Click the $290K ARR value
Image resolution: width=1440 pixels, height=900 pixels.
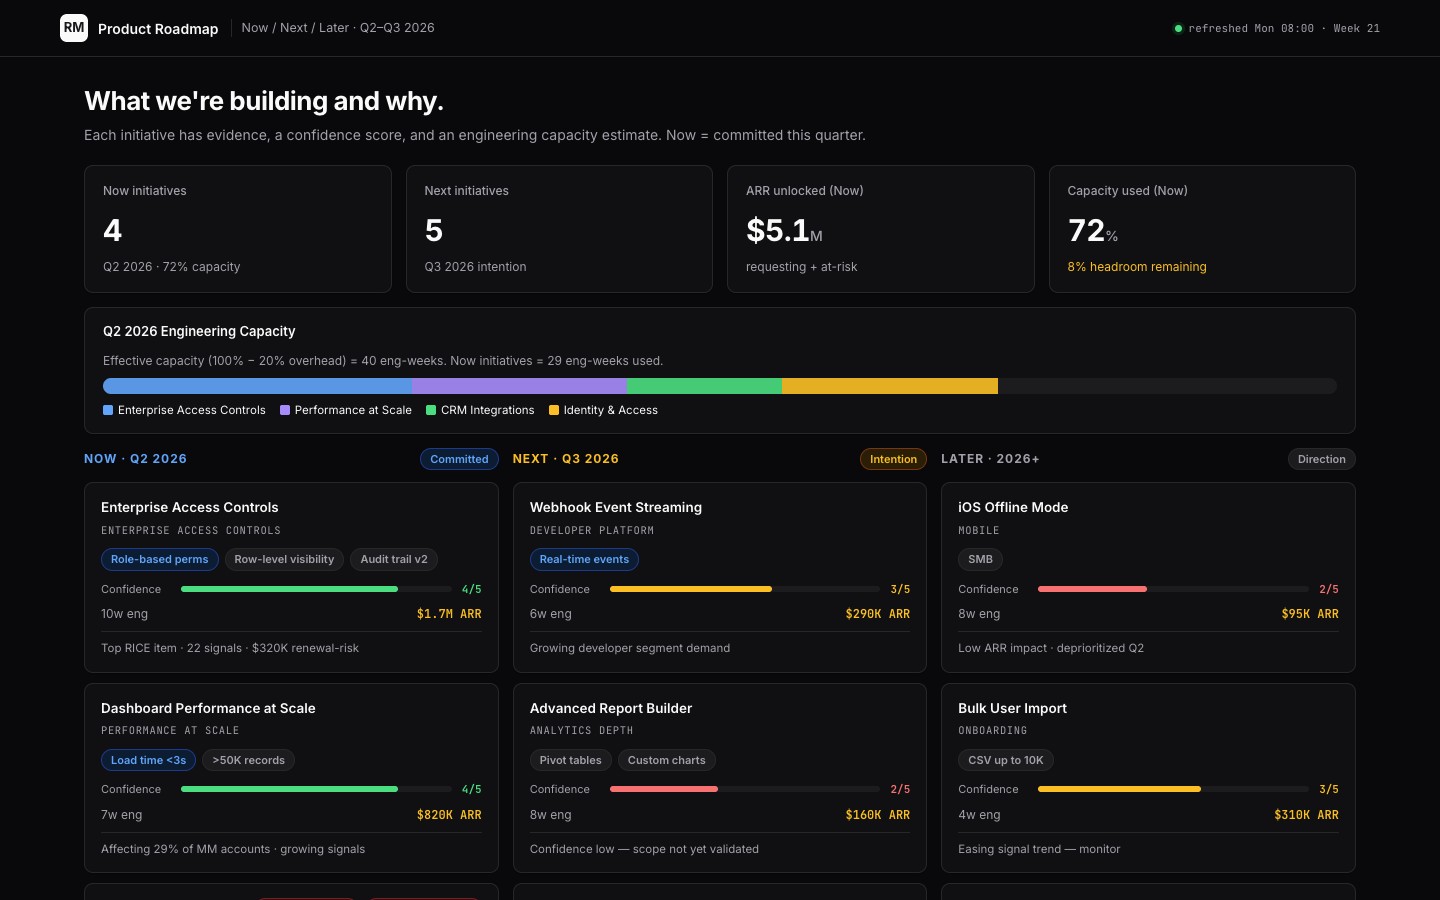(x=878, y=614)
